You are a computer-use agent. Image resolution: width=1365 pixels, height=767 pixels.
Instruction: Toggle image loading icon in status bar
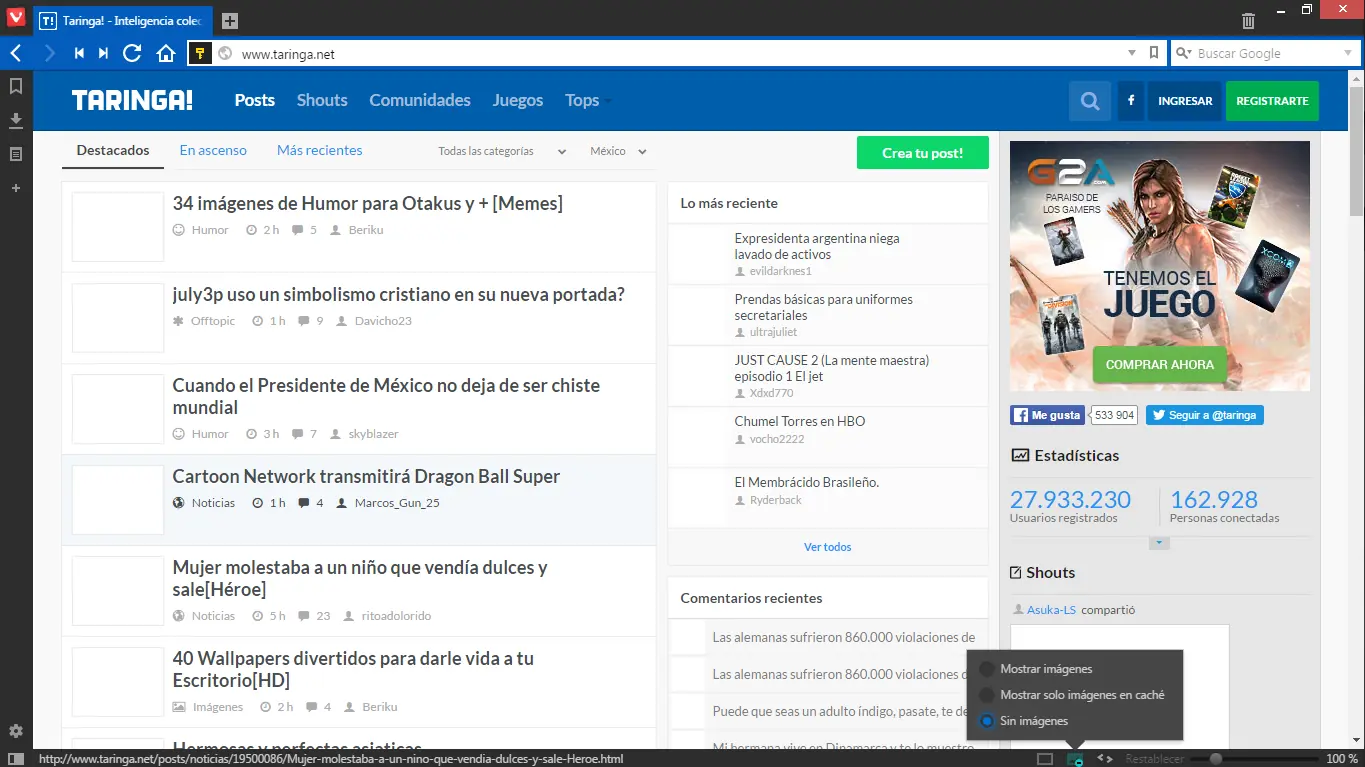pos(1076,759)
